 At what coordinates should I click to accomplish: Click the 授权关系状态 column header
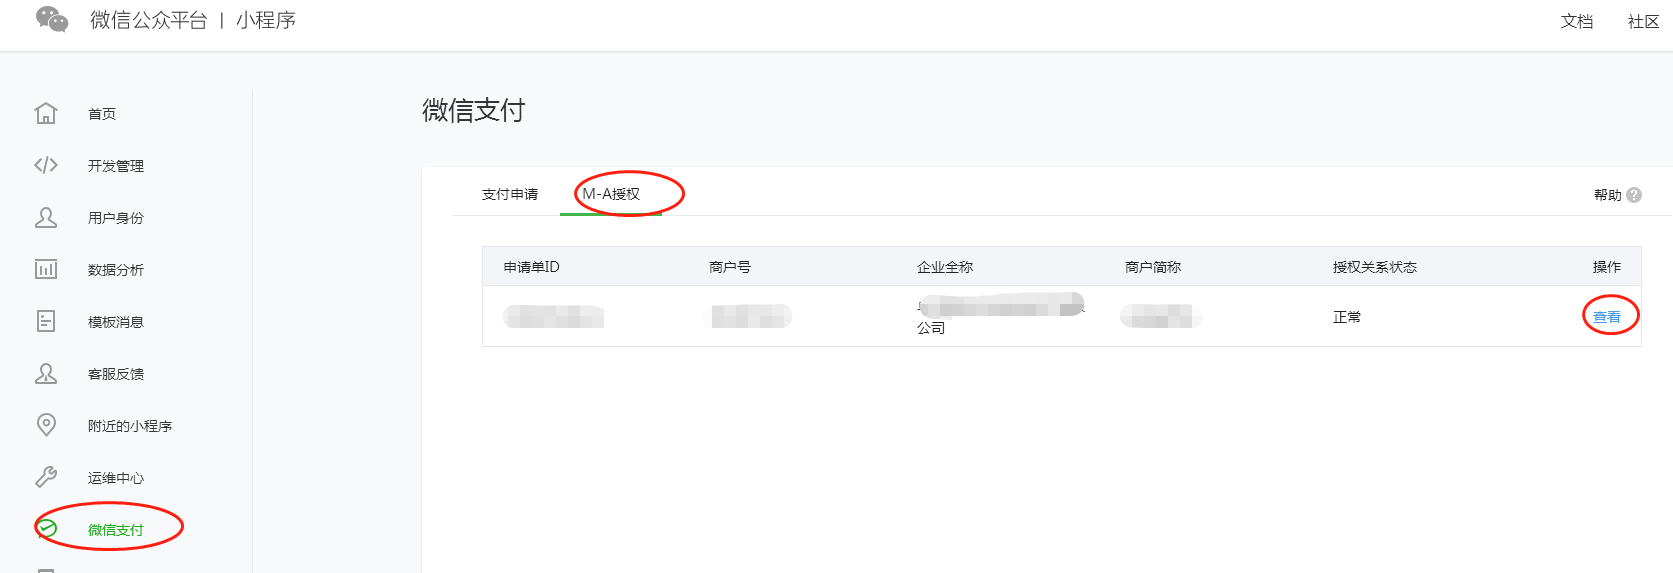click(1374, 267)
